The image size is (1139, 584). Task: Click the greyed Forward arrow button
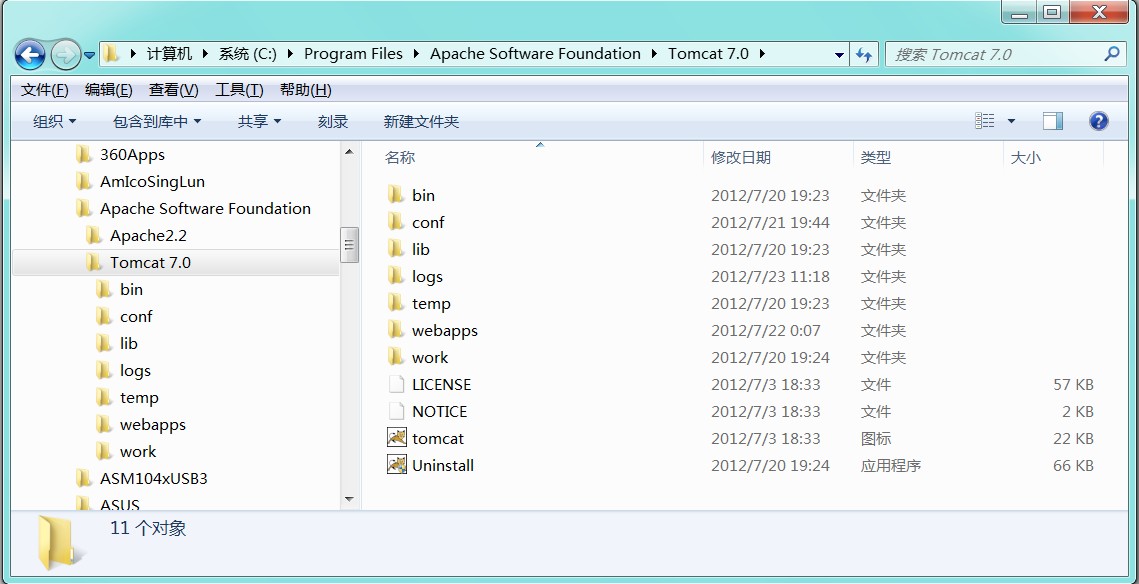65,54
